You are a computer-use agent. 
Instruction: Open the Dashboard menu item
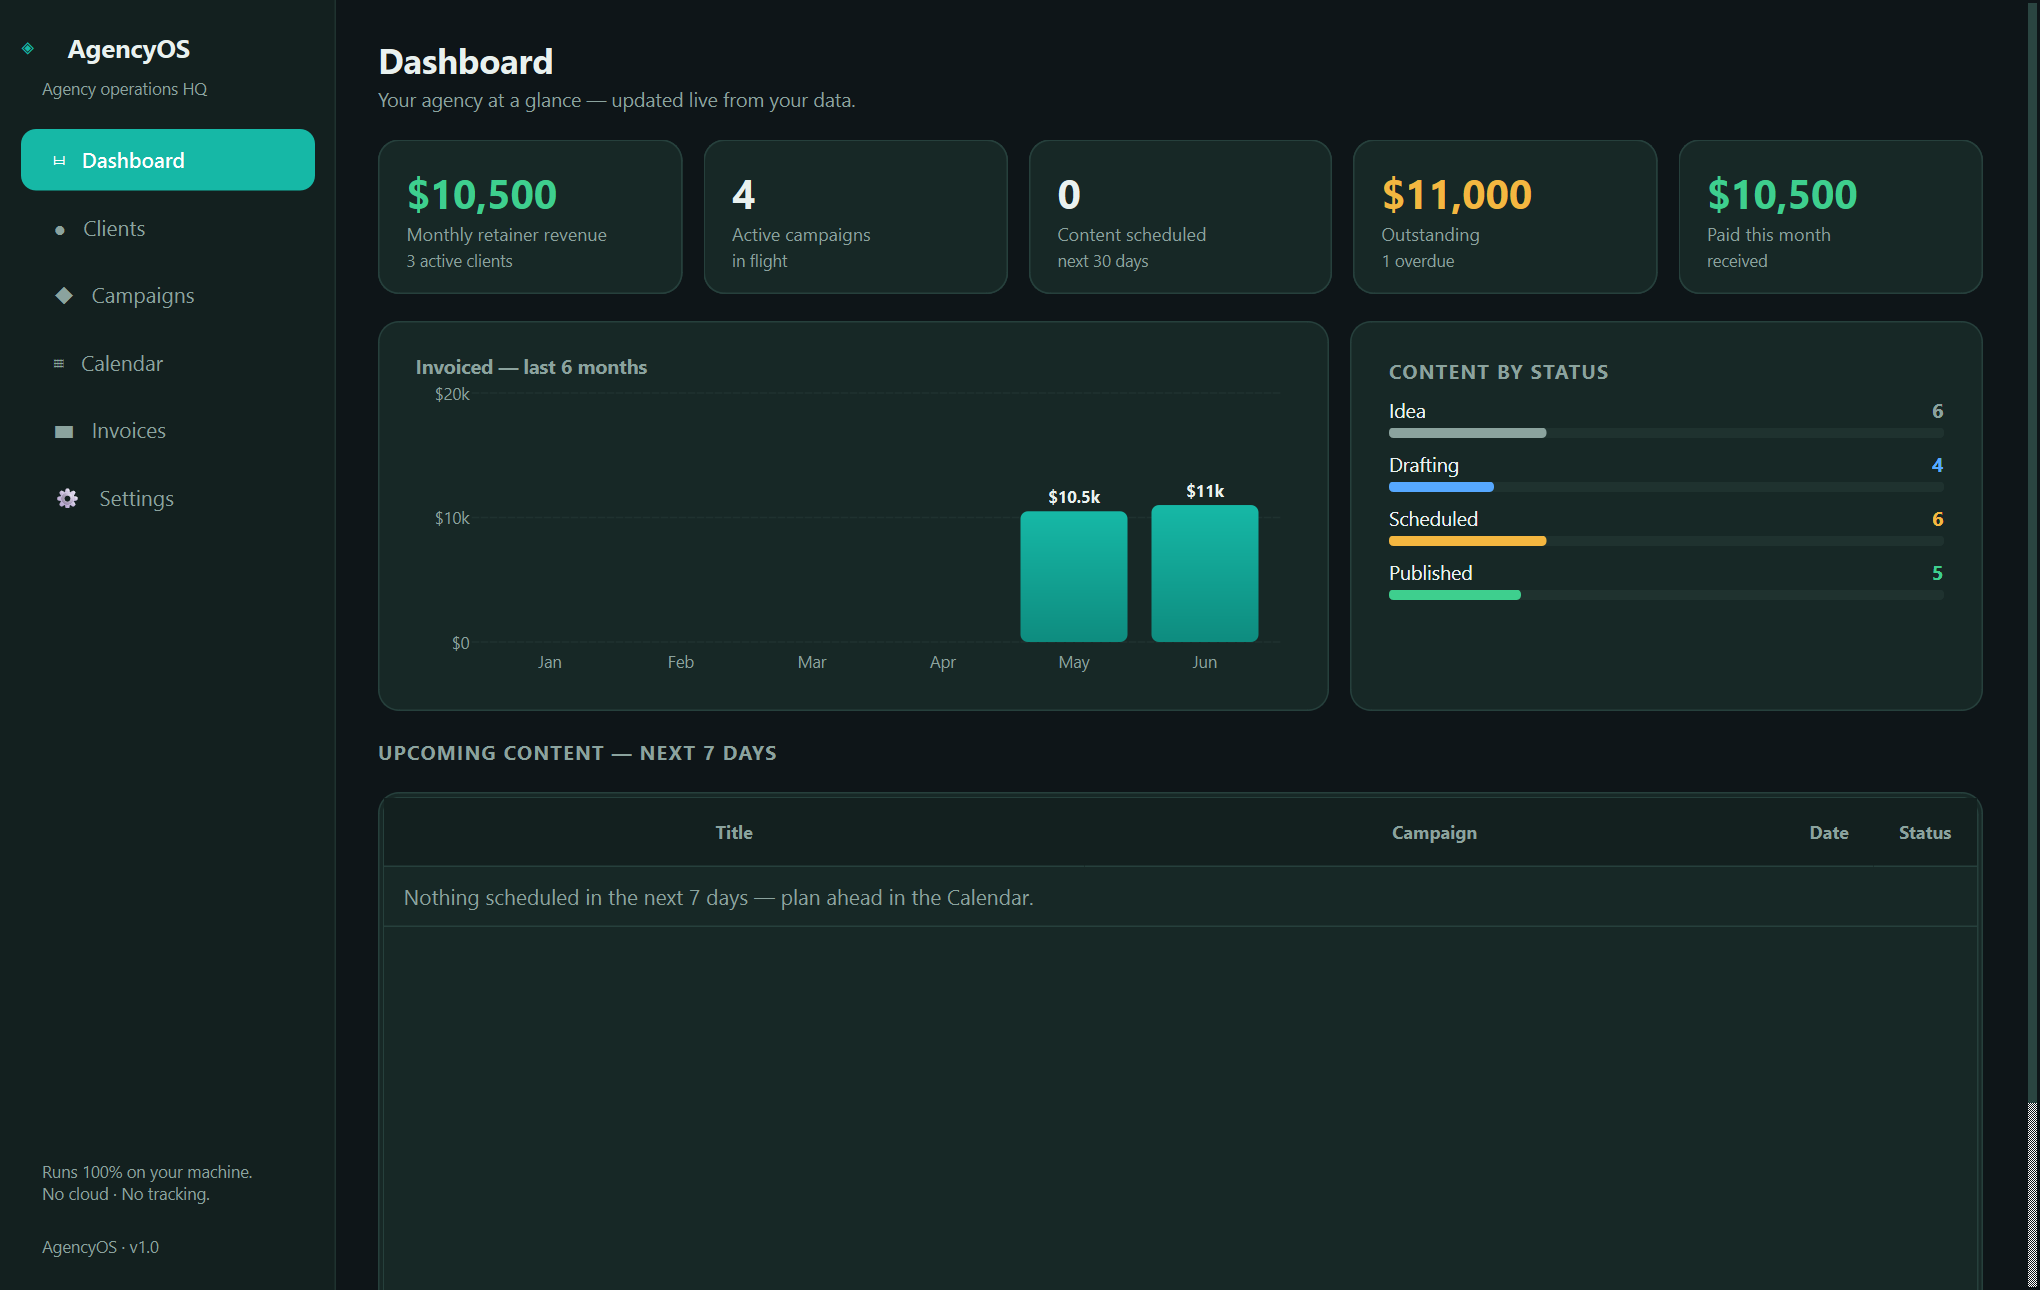click(x=168, y=160)
